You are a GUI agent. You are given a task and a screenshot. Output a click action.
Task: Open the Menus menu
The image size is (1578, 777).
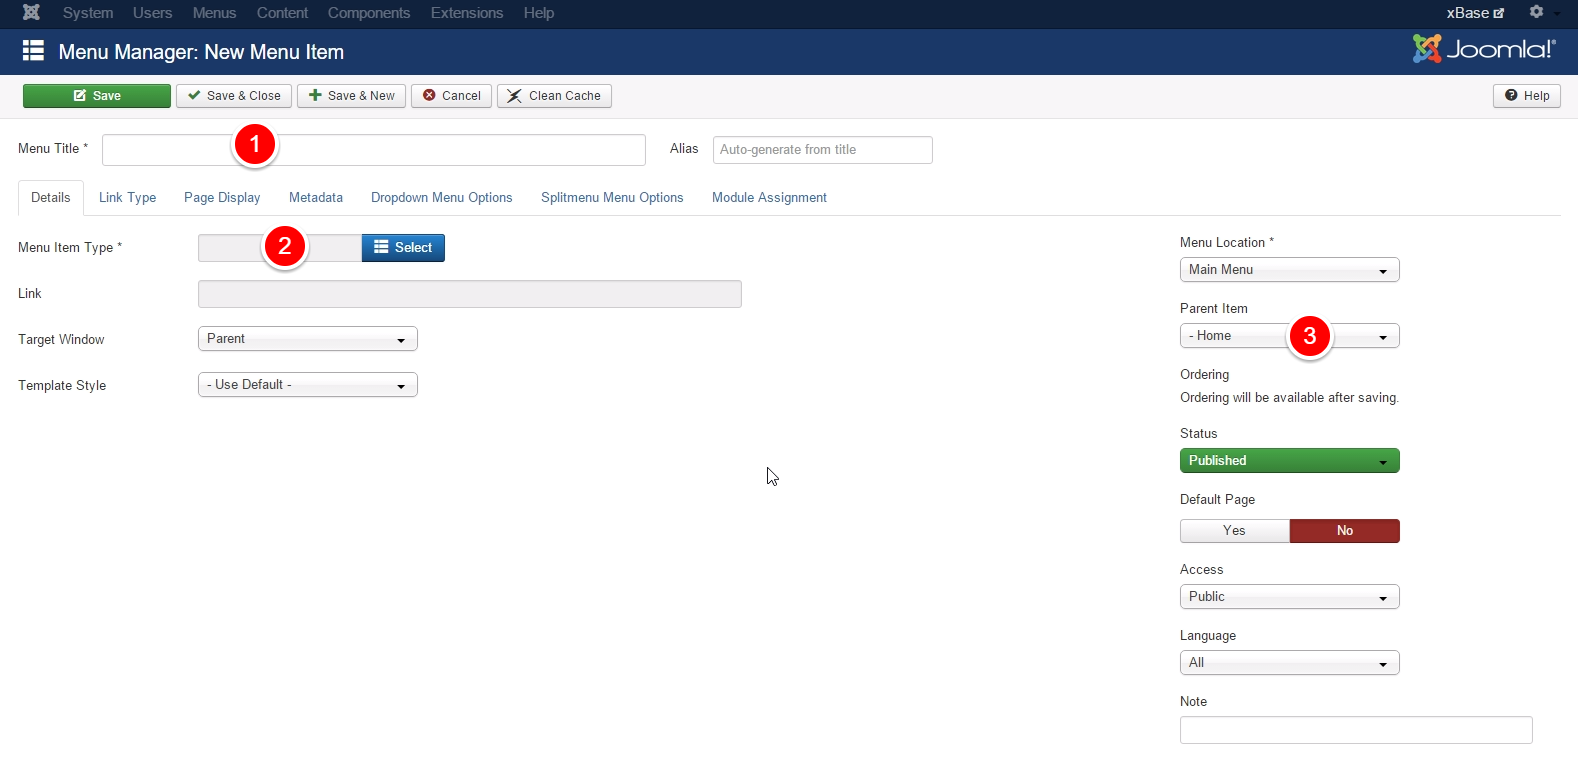215,13
